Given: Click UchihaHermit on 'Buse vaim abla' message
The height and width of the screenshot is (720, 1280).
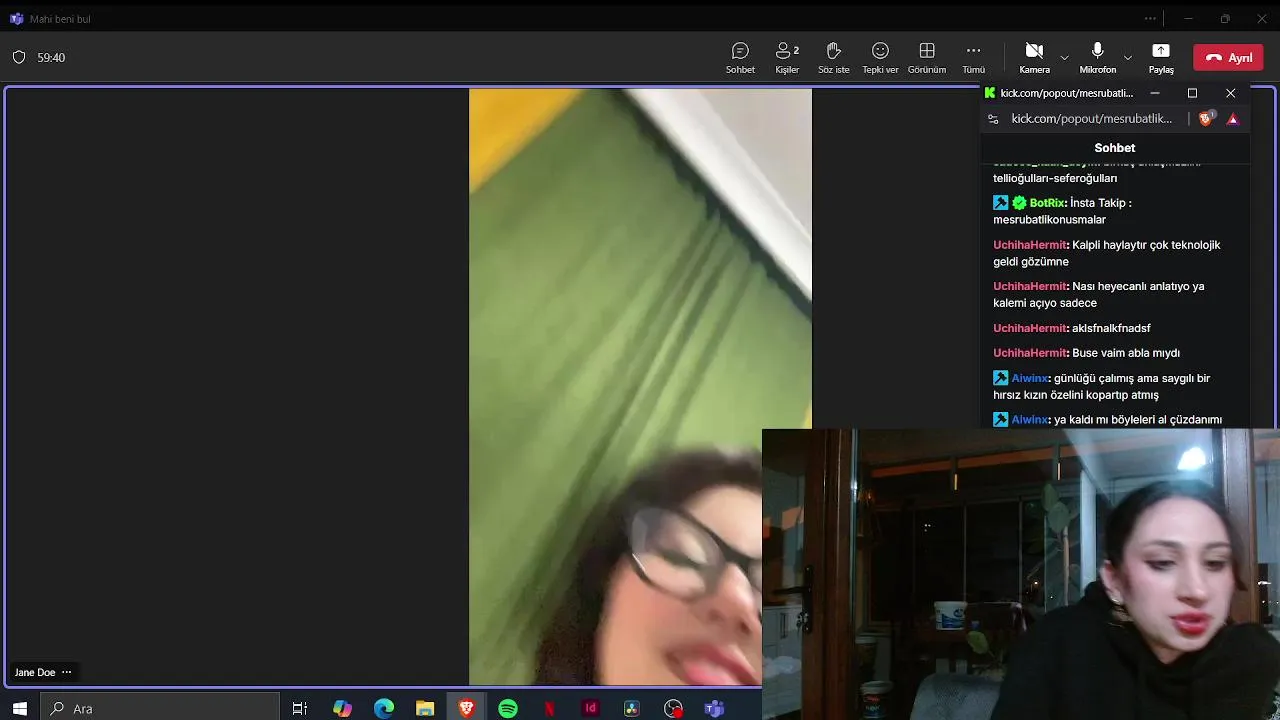Looking at the screenshot, I should coord(1030,353).
